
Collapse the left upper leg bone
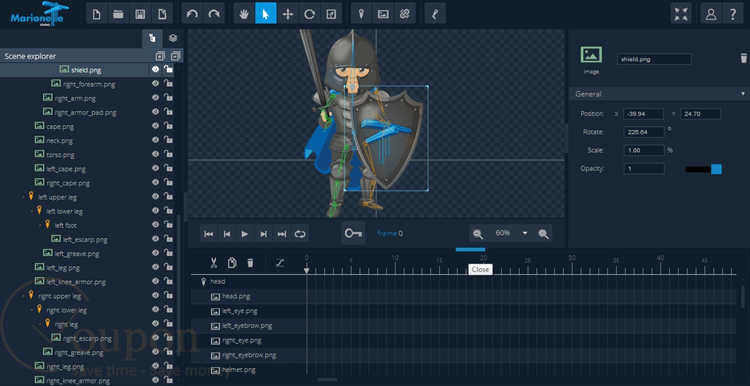coord(24,197)
